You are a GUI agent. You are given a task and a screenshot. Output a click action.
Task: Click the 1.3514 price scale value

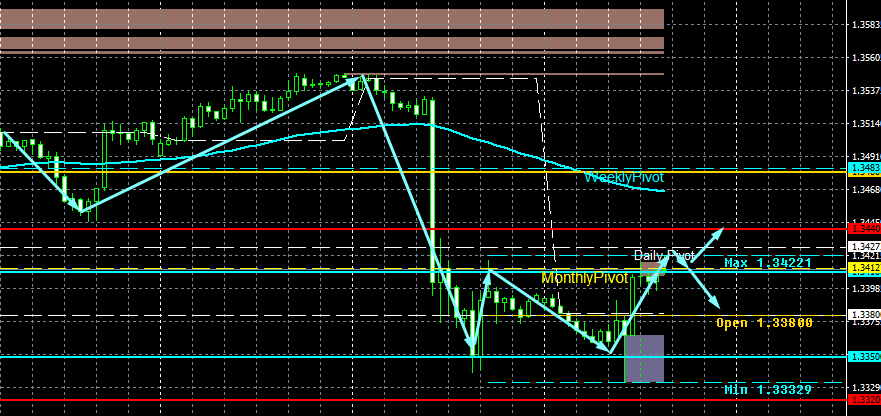coord(866,124)
